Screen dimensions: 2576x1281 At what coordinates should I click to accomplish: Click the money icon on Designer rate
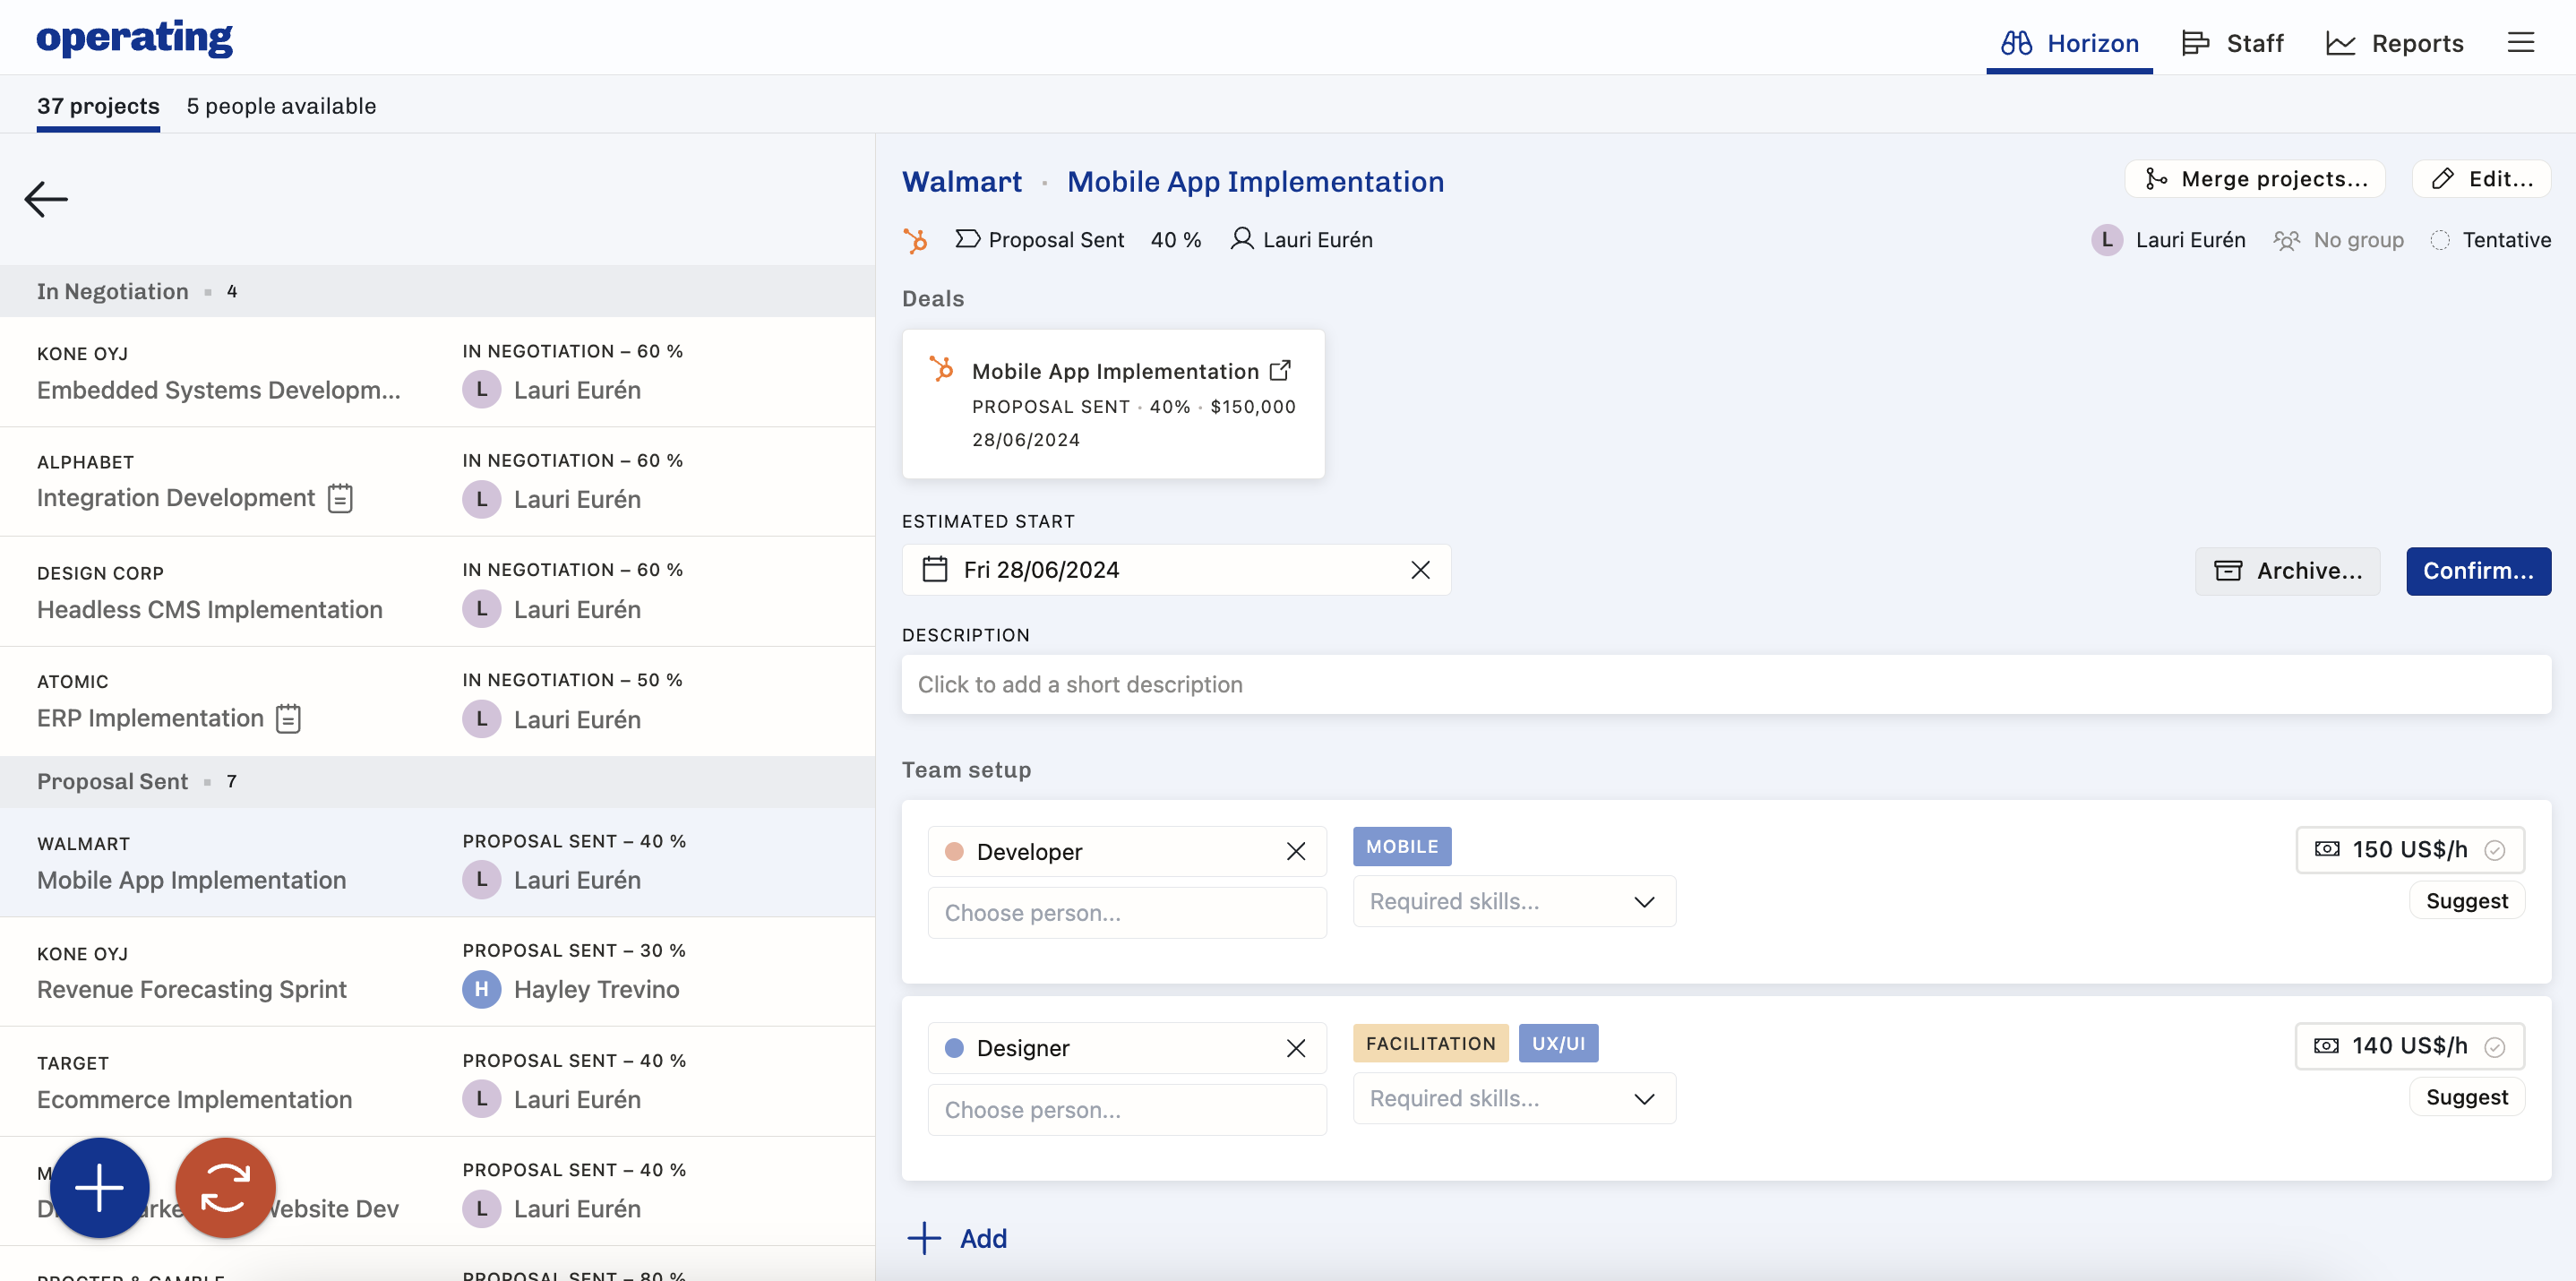[2327, 1046]
